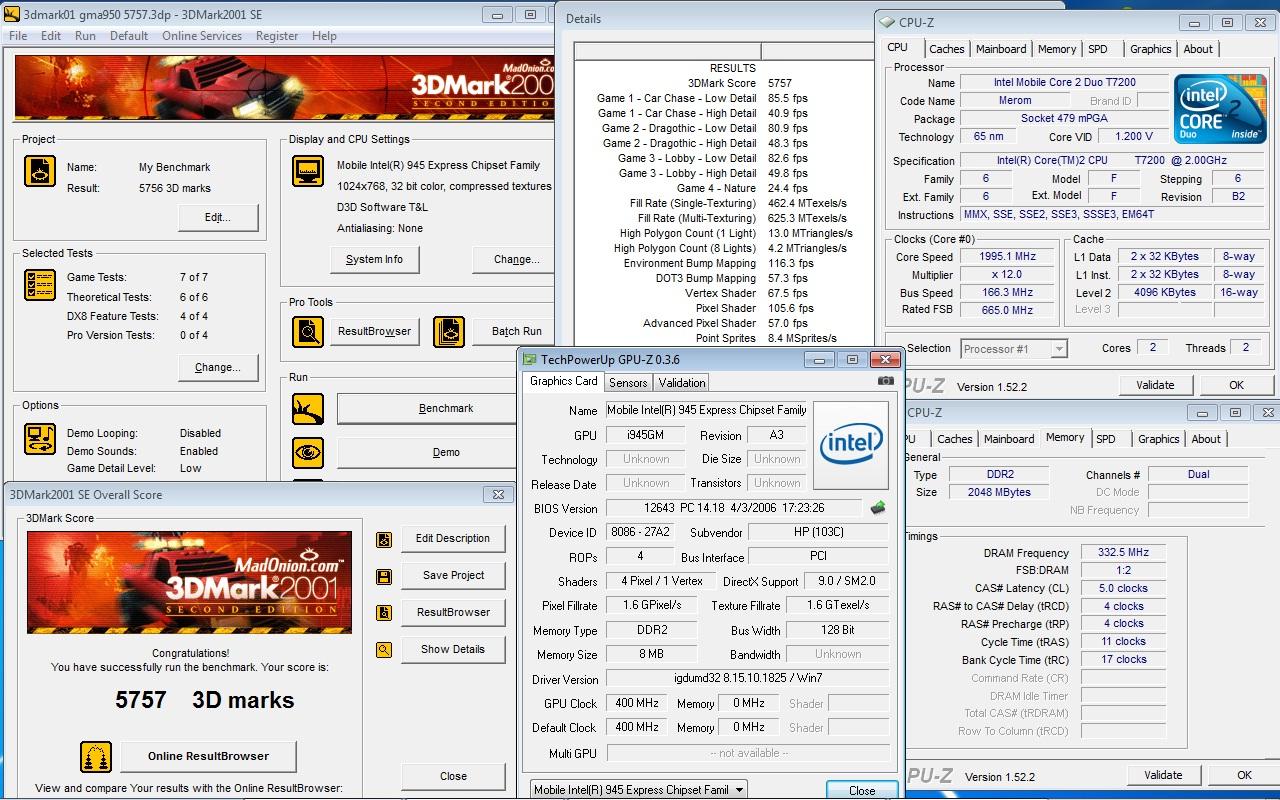1280x800 pixels.
Task: Click the GPU Clock 400 MHz field
Action: [x=636, y=704]
